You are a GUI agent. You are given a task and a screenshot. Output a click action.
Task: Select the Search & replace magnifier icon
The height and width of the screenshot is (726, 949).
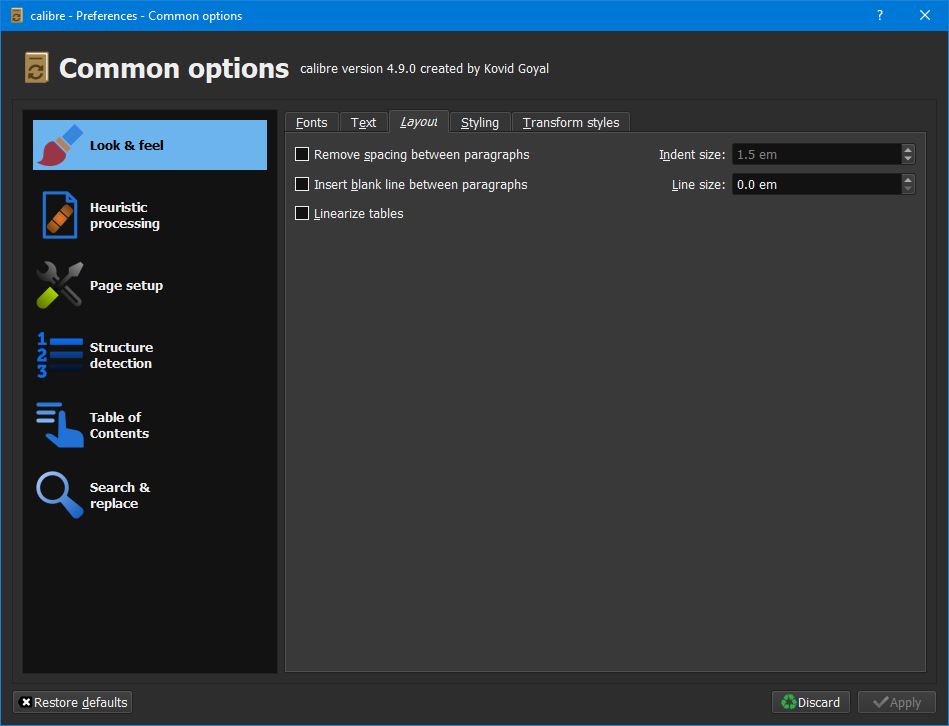[60, 495]
